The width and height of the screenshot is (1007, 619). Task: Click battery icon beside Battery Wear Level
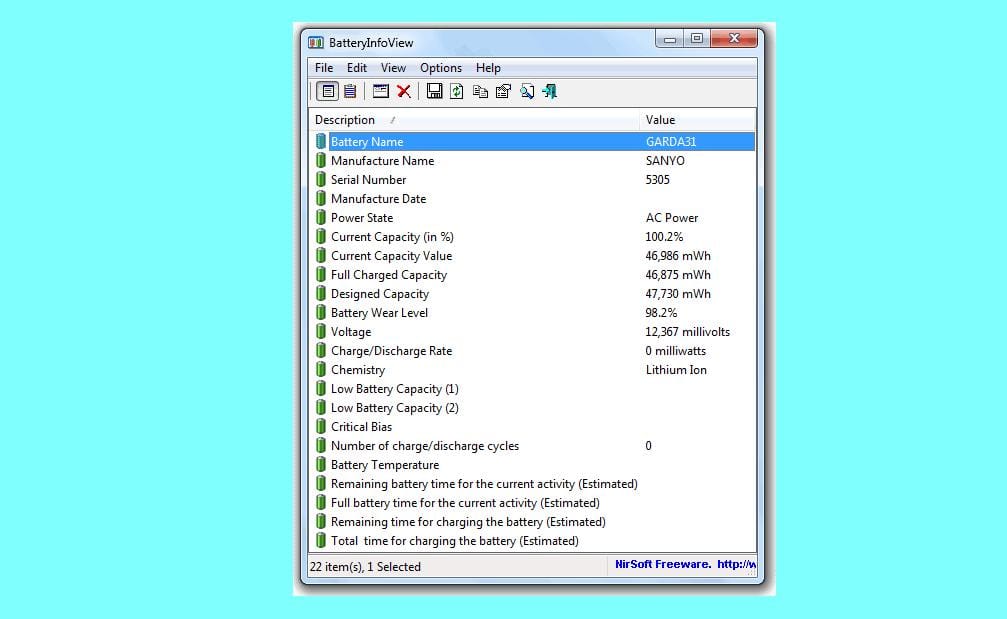321,313
